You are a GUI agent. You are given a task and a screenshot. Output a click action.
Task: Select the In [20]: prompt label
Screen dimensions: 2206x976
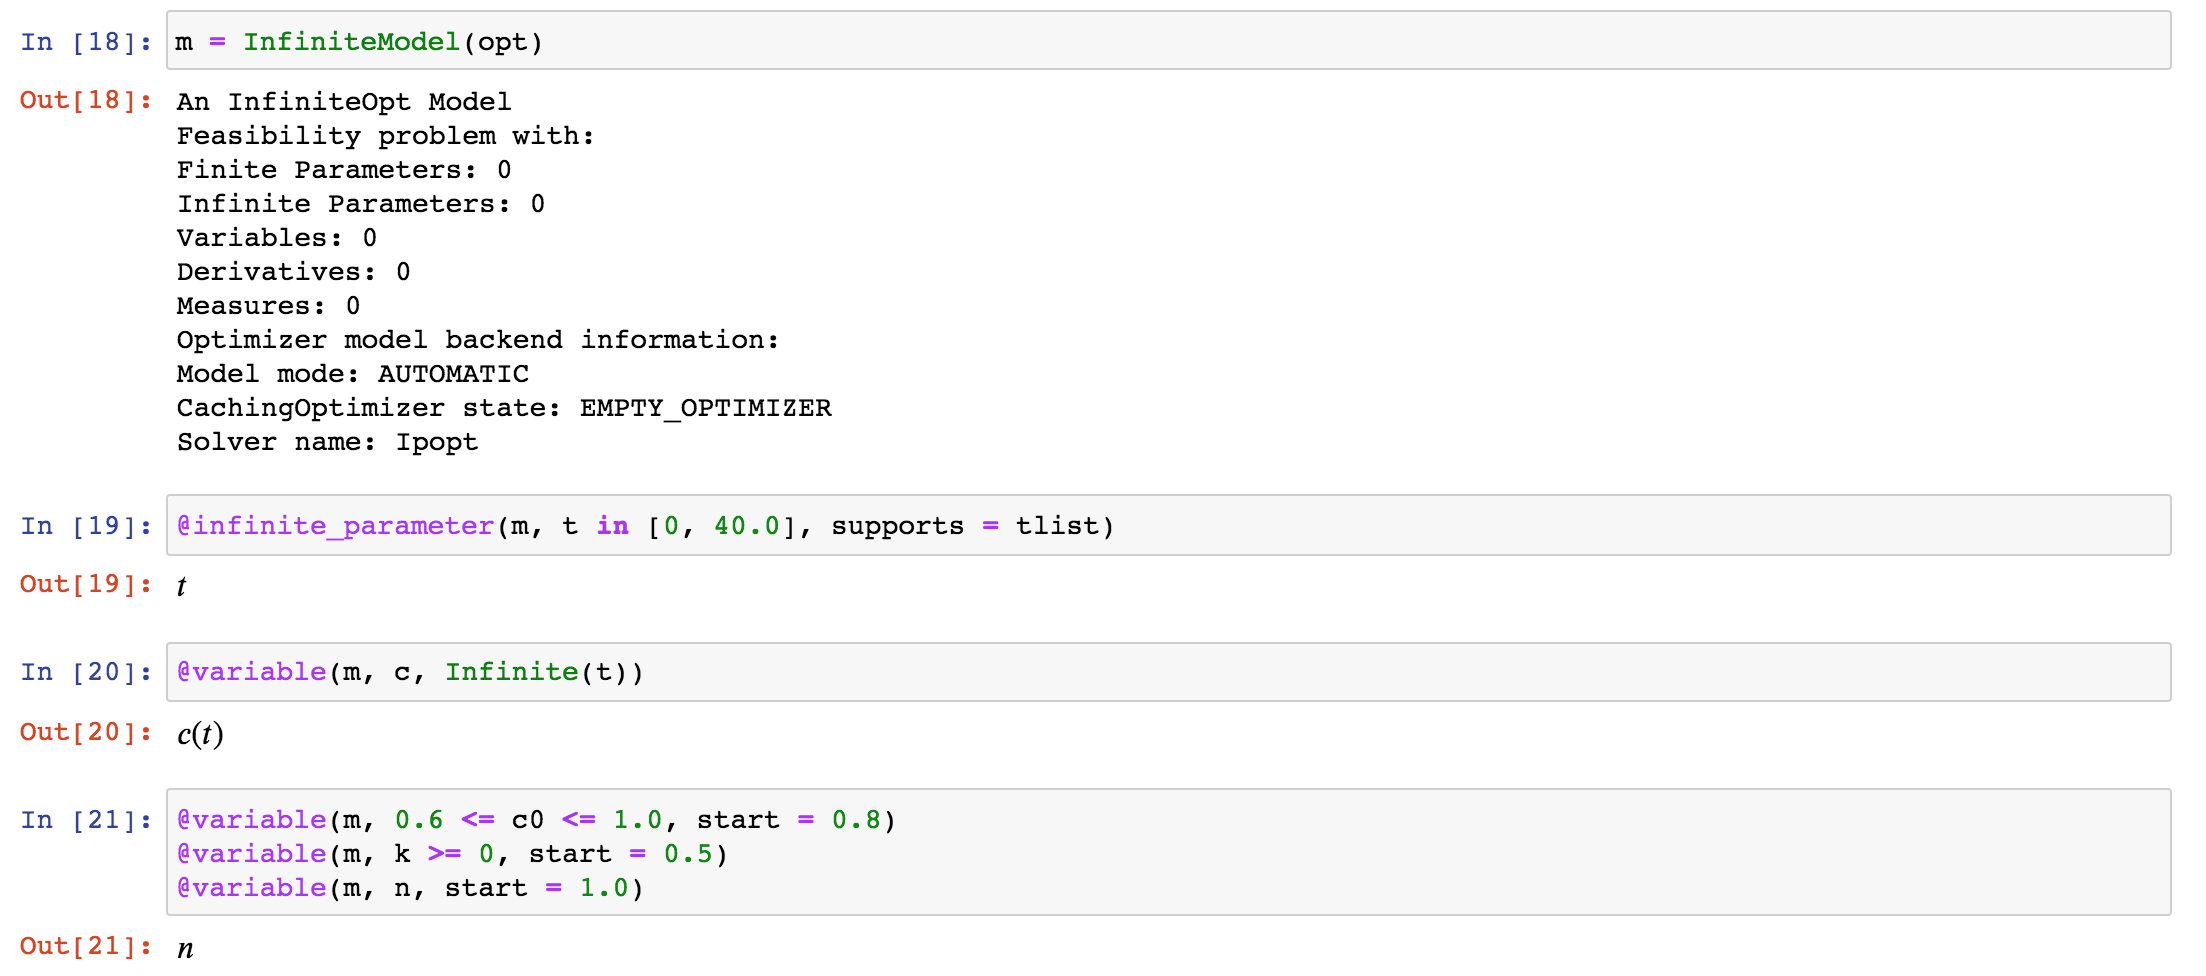[x=86, y=672]
